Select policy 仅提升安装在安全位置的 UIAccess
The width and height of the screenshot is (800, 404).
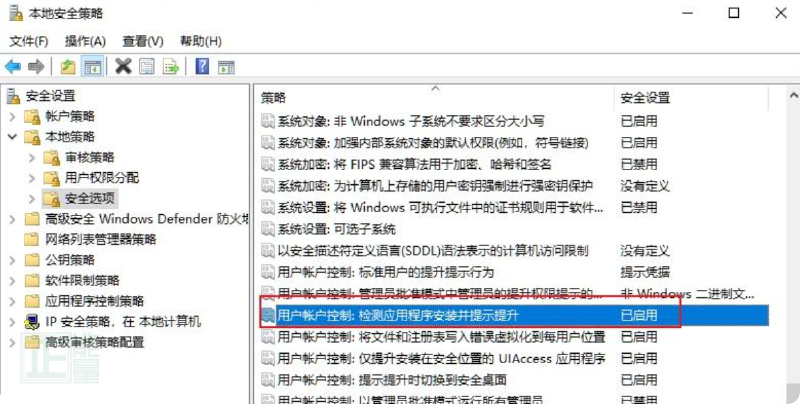click(x=441, y=358)
